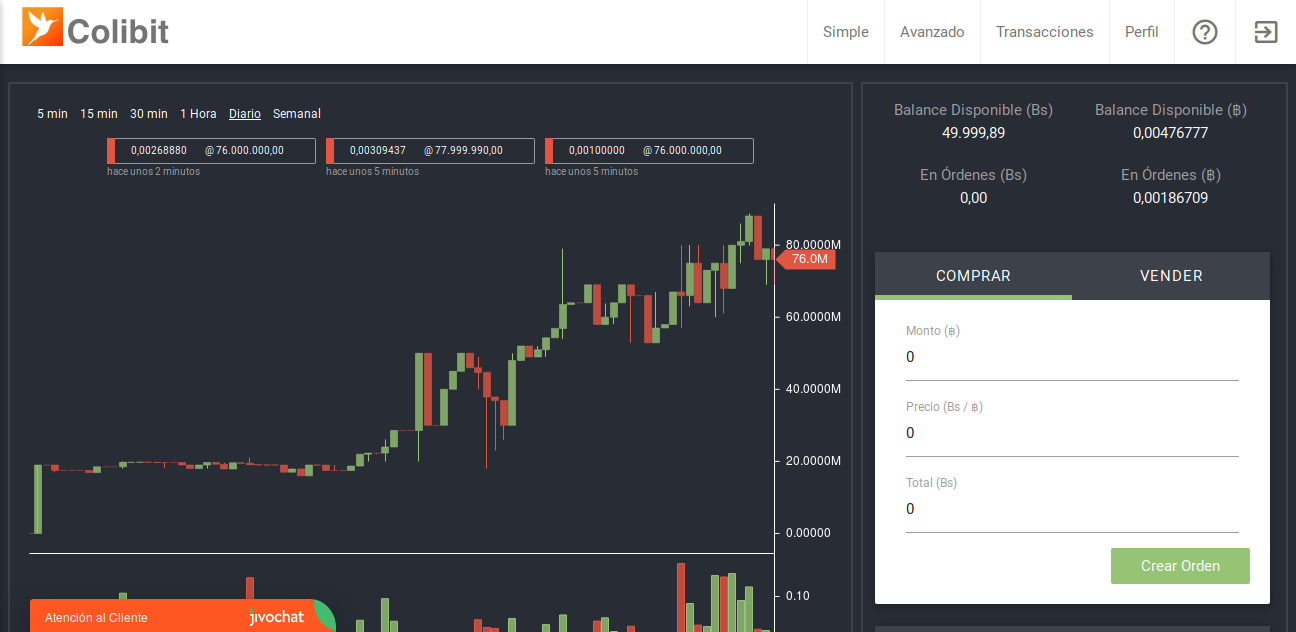Select the COMPRAR tab
Viewport: 1296px width, 632px height.
972,276
